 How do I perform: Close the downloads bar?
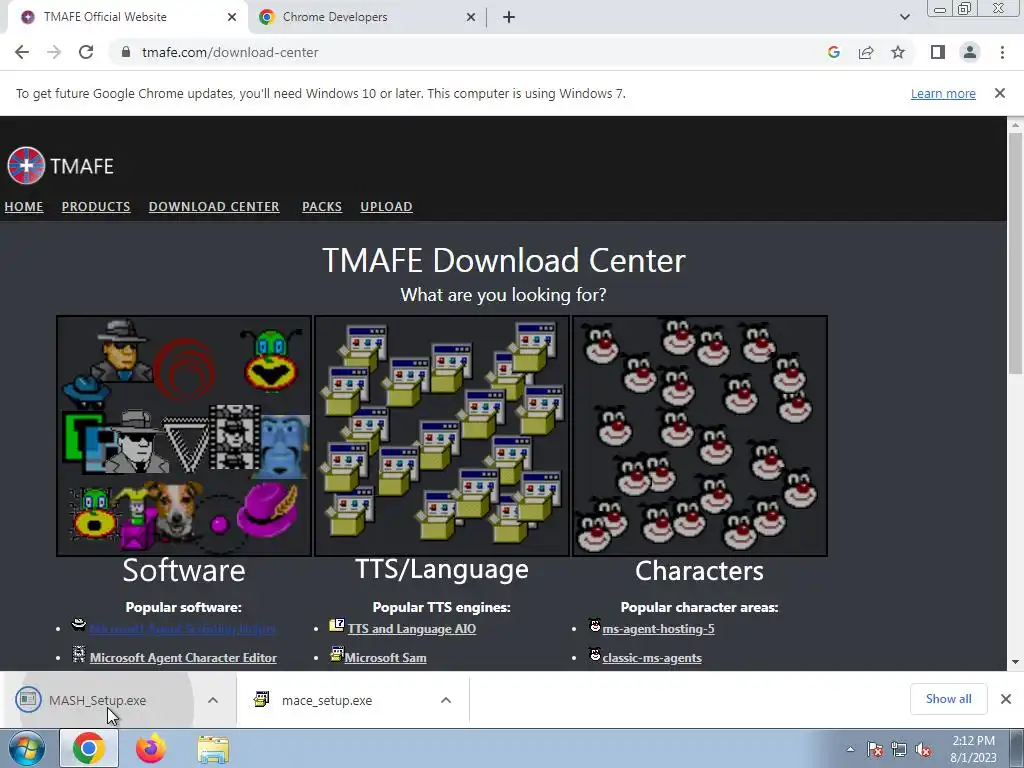coord(1006,699)
